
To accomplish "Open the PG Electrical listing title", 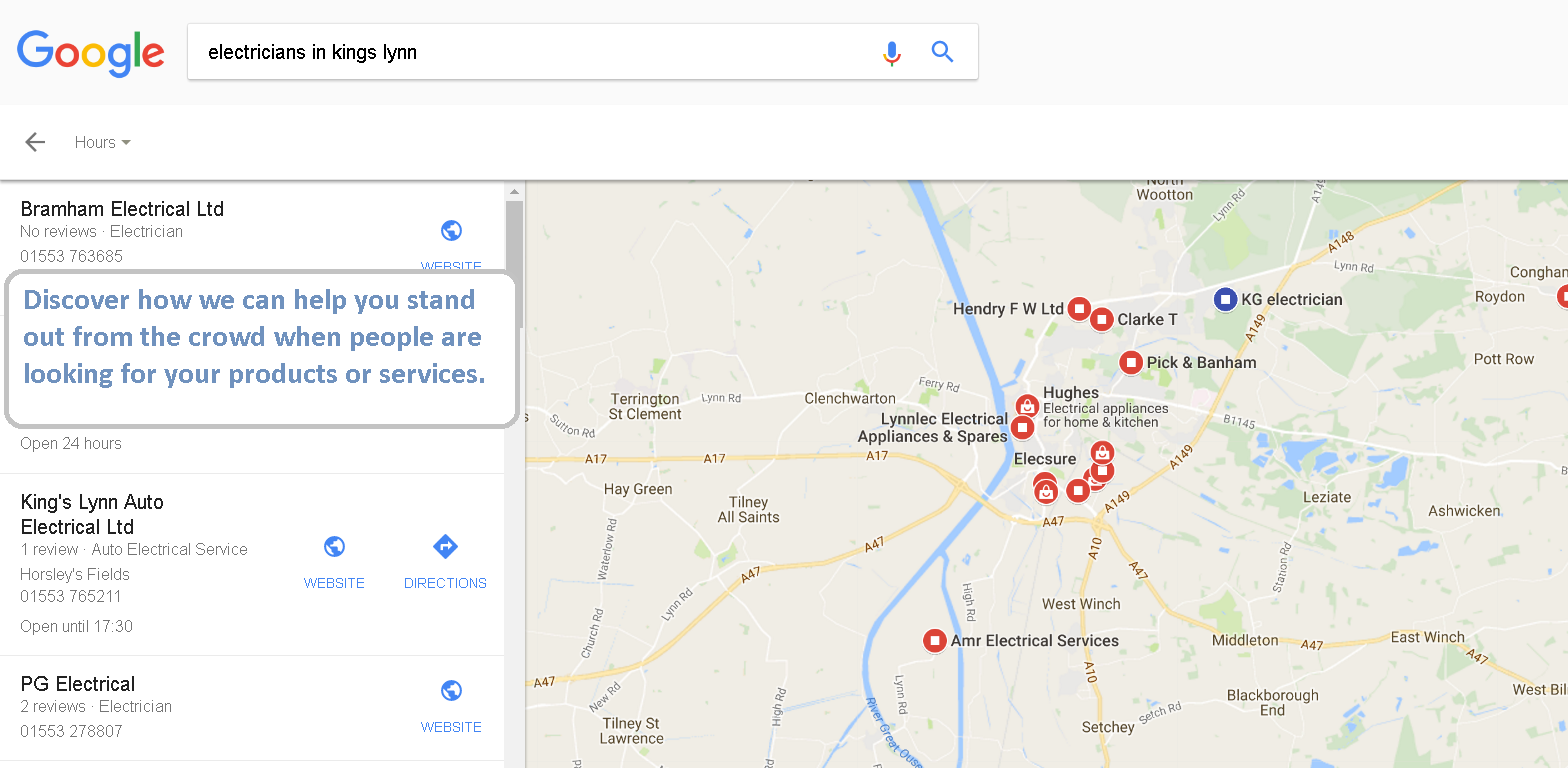I will [78, 684].
